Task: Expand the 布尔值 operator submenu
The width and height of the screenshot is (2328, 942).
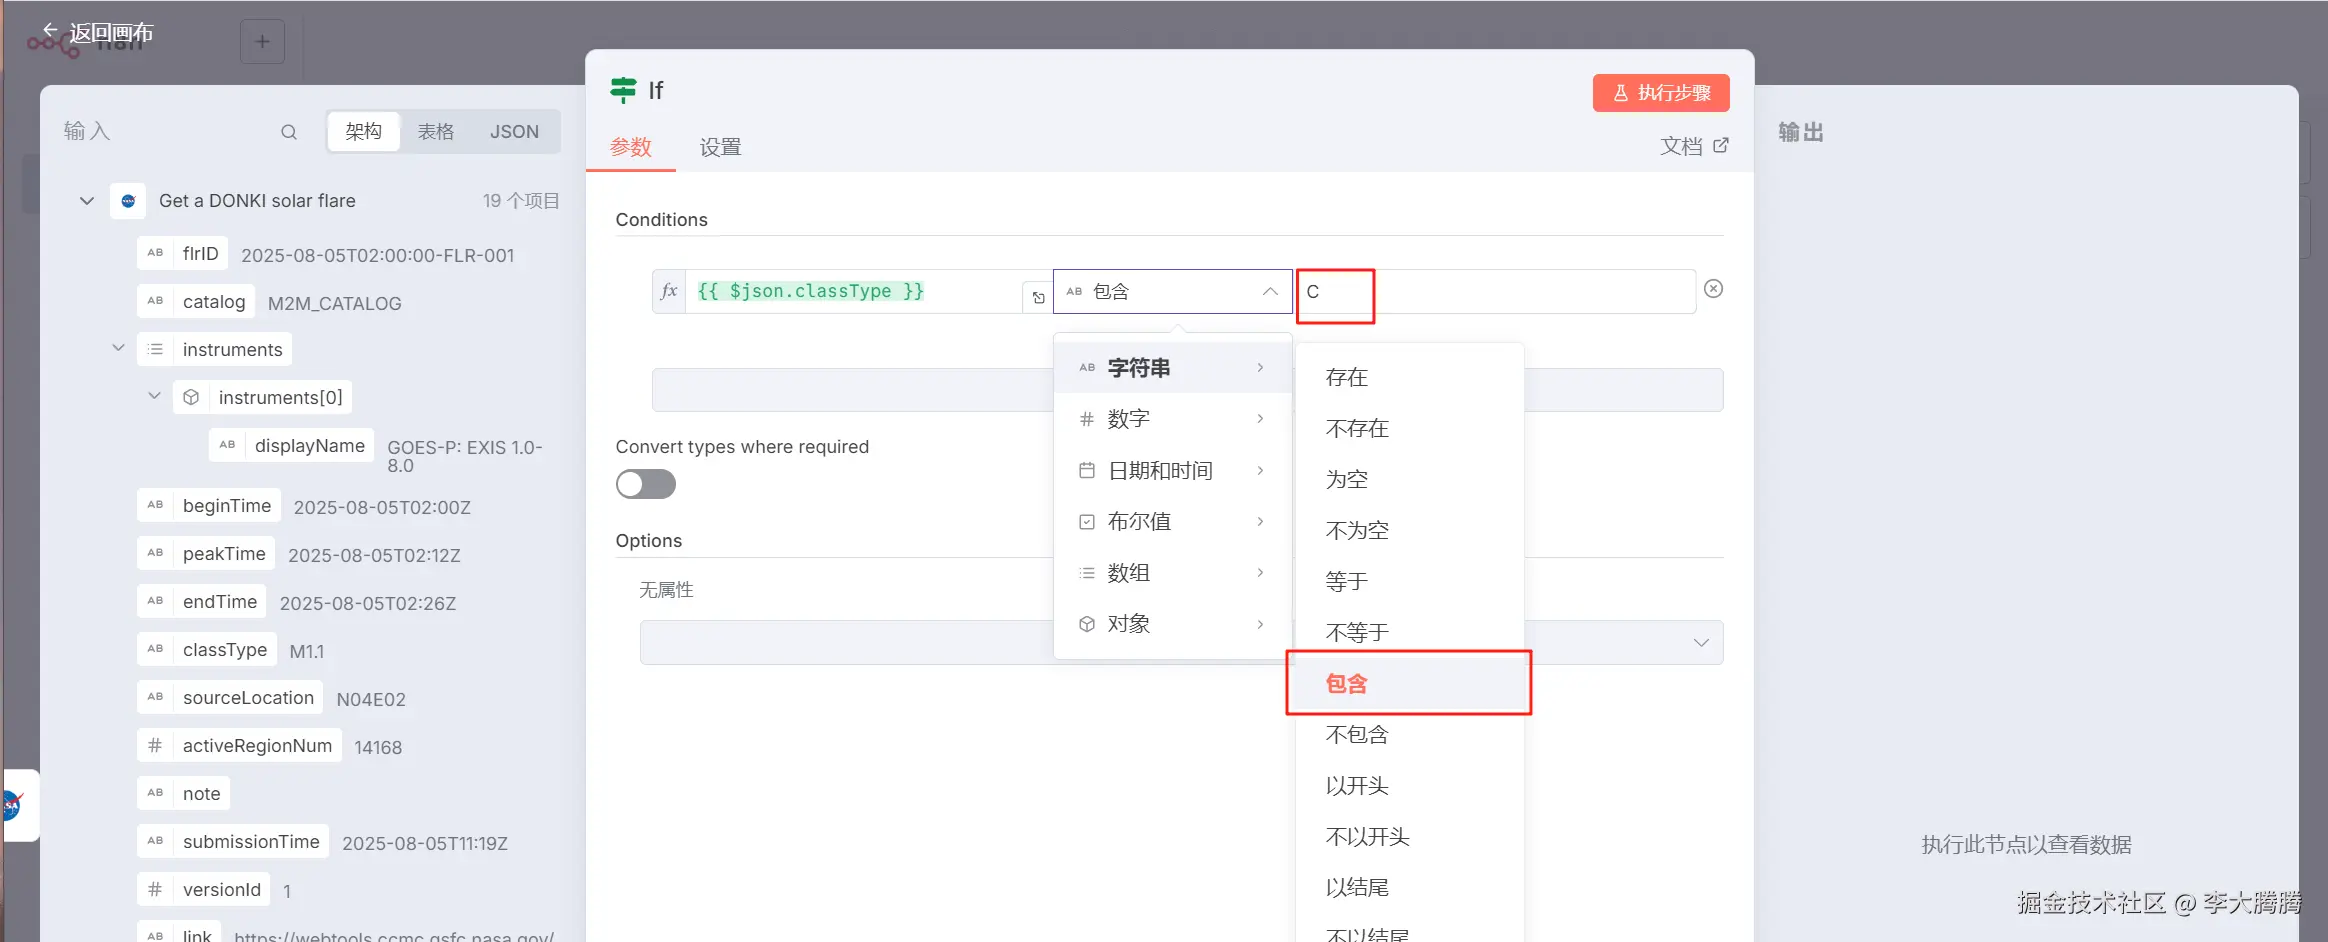Action: click(x=1172, y=521)
